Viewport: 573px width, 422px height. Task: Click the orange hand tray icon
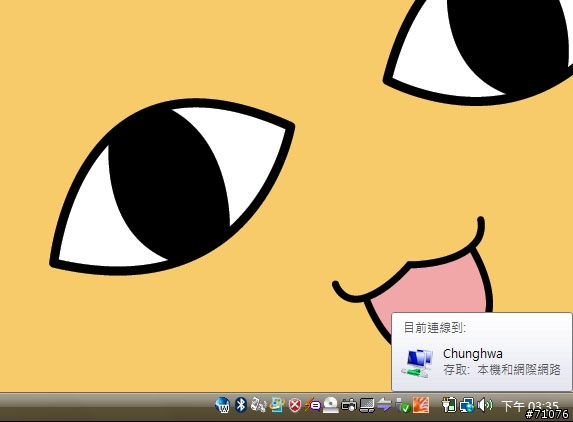(x=421, y=405)
